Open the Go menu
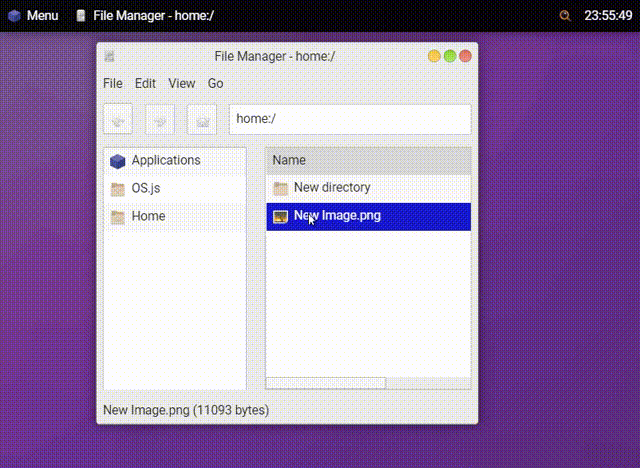This screenshot has width=640, height=468. 216,83
